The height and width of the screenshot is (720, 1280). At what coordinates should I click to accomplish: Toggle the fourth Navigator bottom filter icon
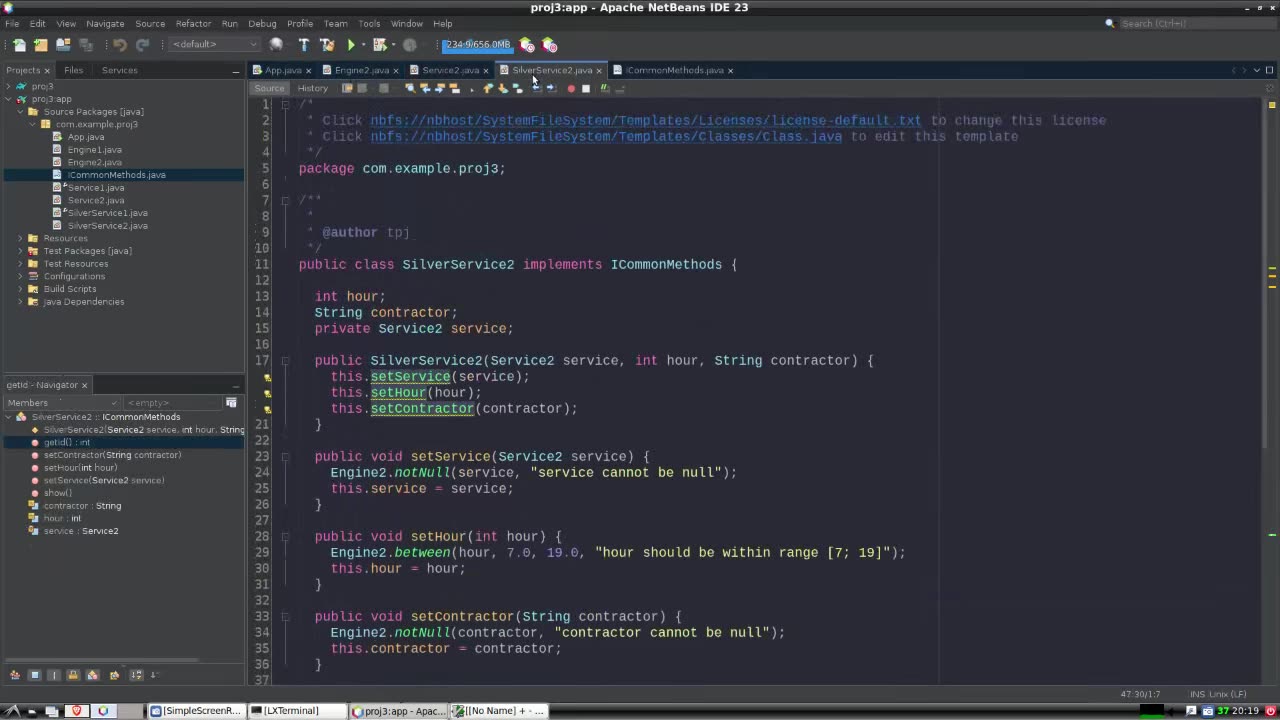pyautogui.click(x=73, y=675)
